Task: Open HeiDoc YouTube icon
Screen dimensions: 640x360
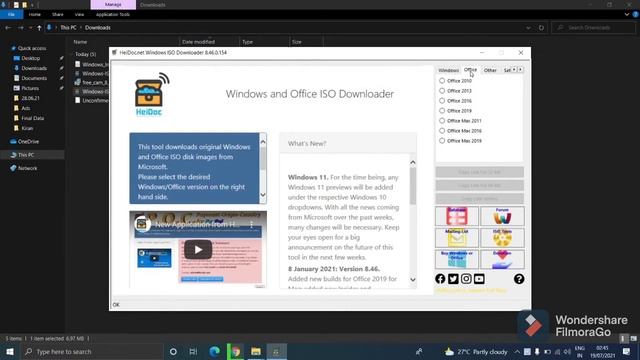Action: pyautogui.click(x=479, y=279)
